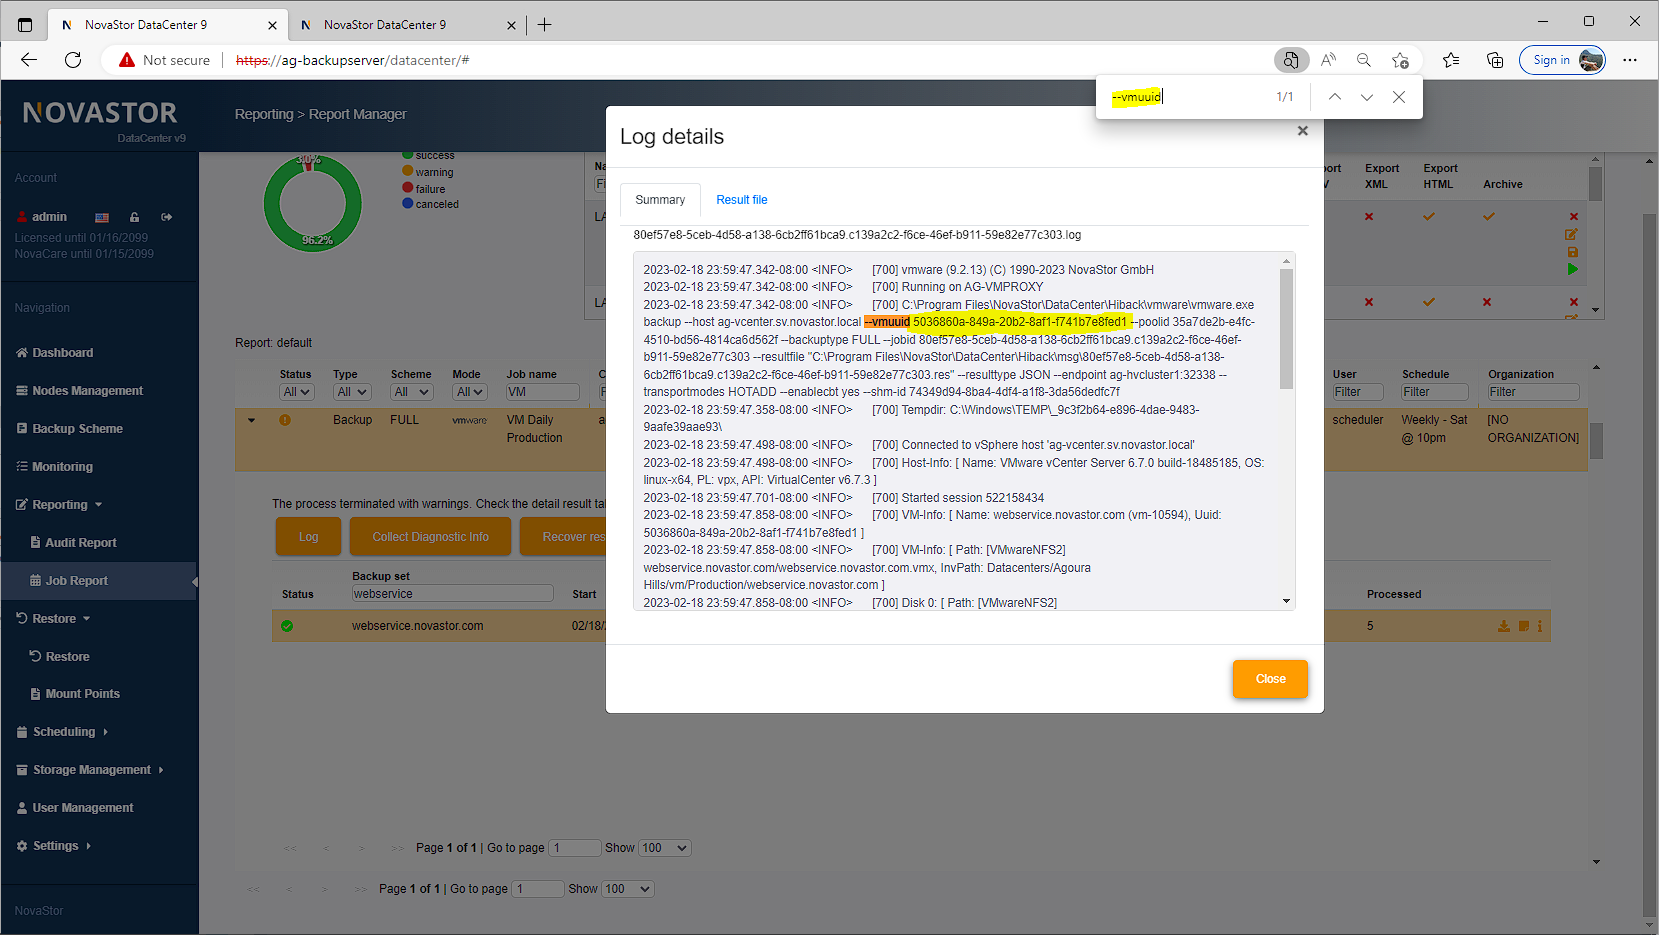
Task: Open Mount Points page
Action: 82,694
